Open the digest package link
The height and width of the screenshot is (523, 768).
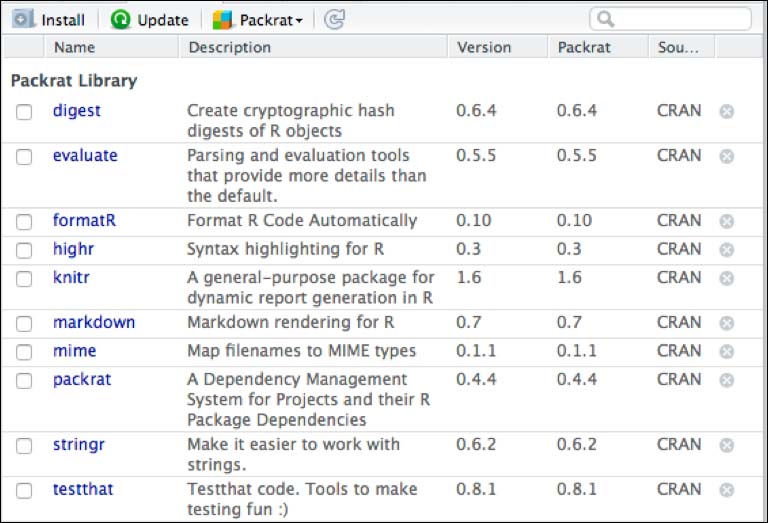click(x=77, y=111)
